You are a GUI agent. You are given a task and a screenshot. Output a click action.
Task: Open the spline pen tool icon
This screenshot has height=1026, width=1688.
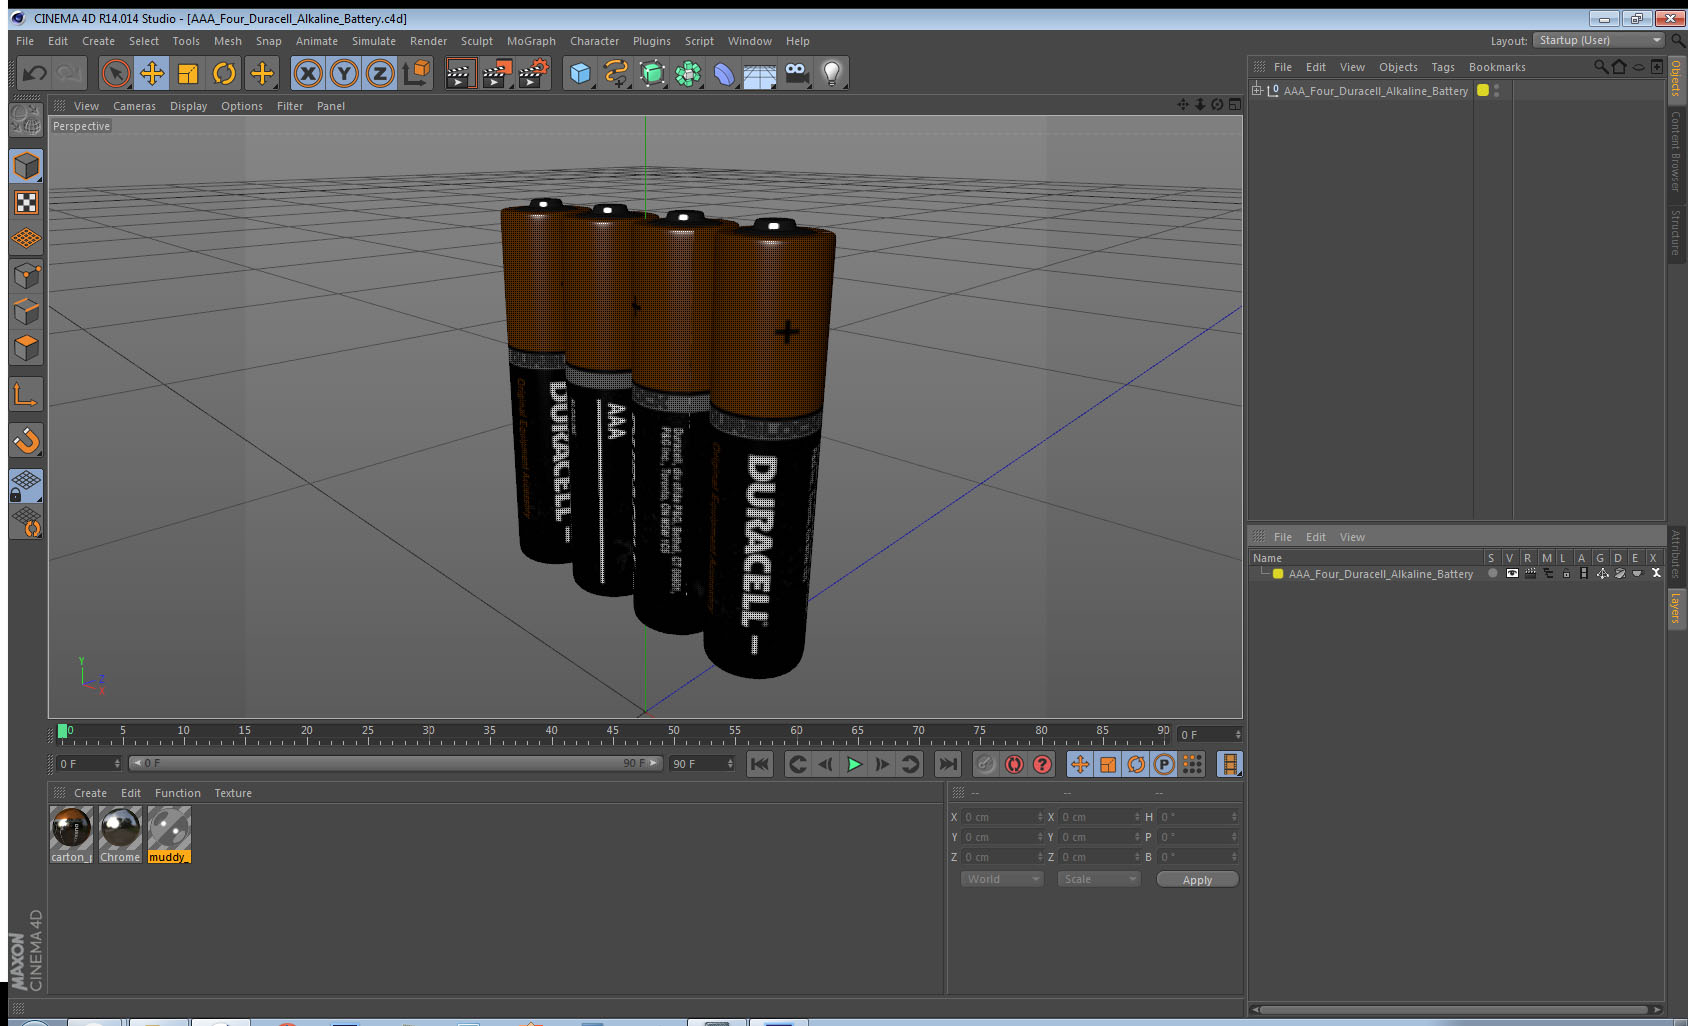tap(616, 73)
